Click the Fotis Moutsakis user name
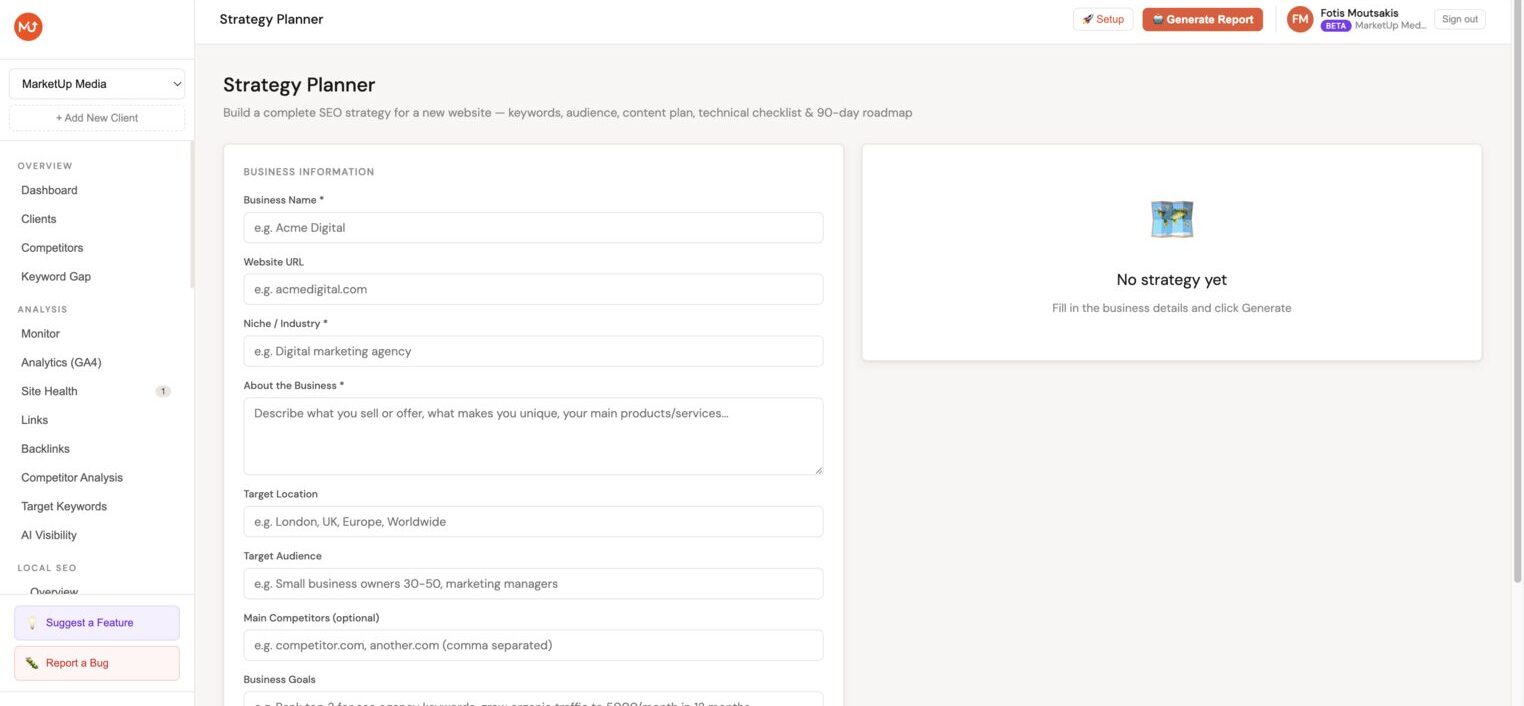The width and height of the screenshot is (1524, 706). click(1359, 13)
